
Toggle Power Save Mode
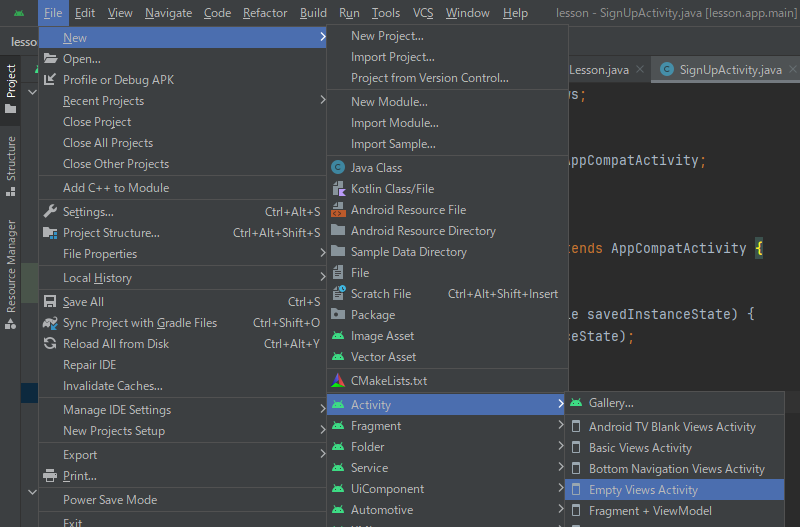point(182,499)
